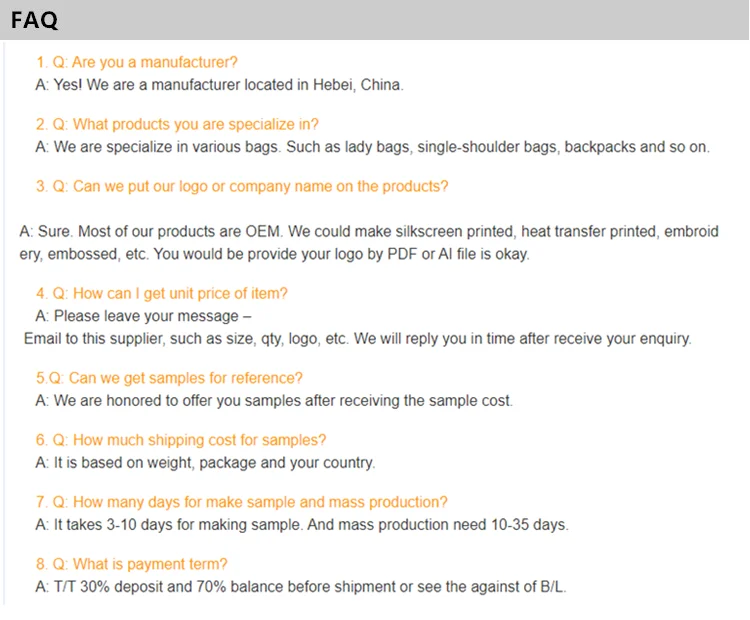This screenshot has width=750, height=620.
Task: Click the answer stating 3-10 days for sample
Action: click(301, 525)
